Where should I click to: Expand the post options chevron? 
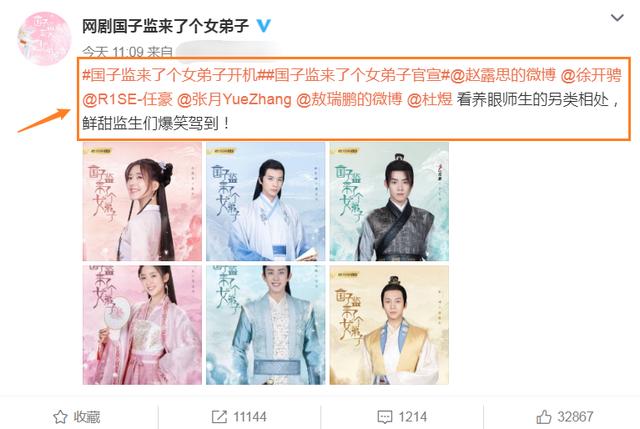[x=617, y=18]
